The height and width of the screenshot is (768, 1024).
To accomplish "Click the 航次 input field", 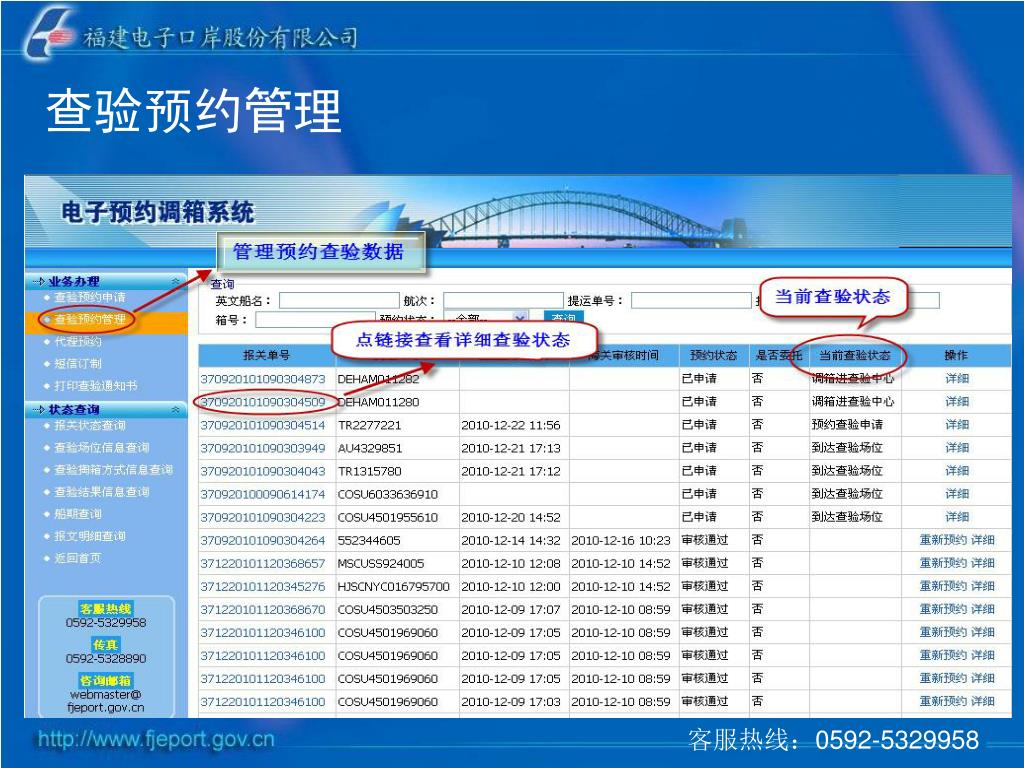I will pyautogui.click(x=503, y=300).
